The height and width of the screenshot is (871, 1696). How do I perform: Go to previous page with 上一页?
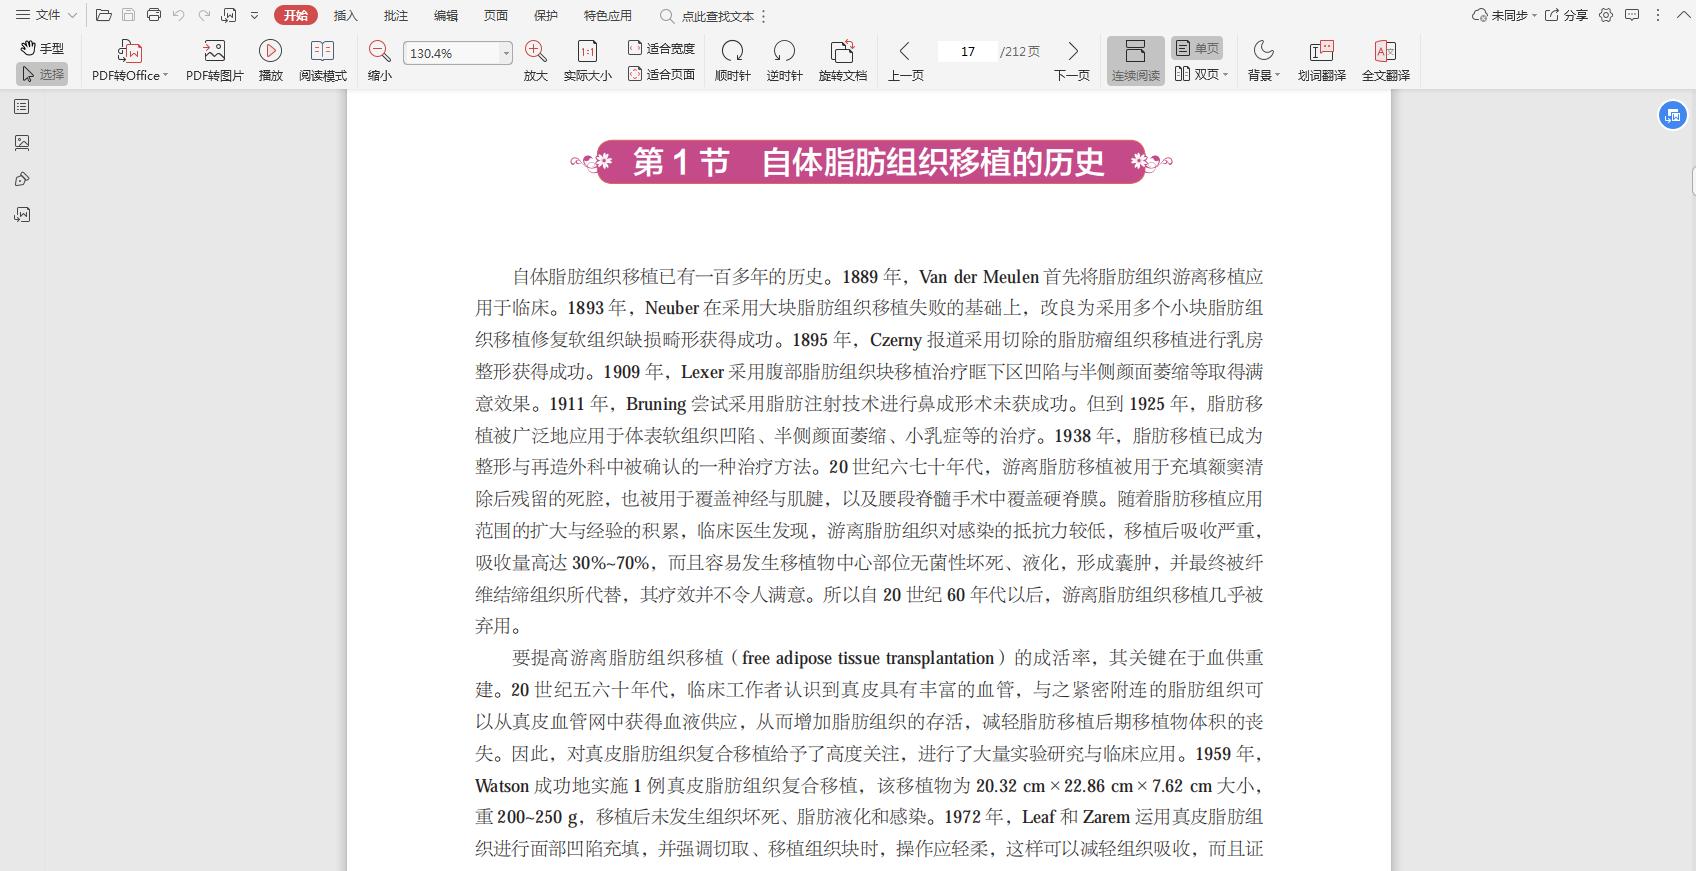(x=905, y=61)
